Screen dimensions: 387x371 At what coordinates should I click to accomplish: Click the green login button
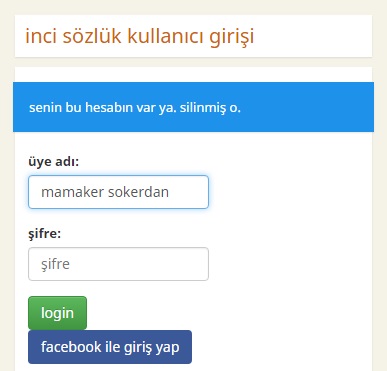(x=57, y=313)
